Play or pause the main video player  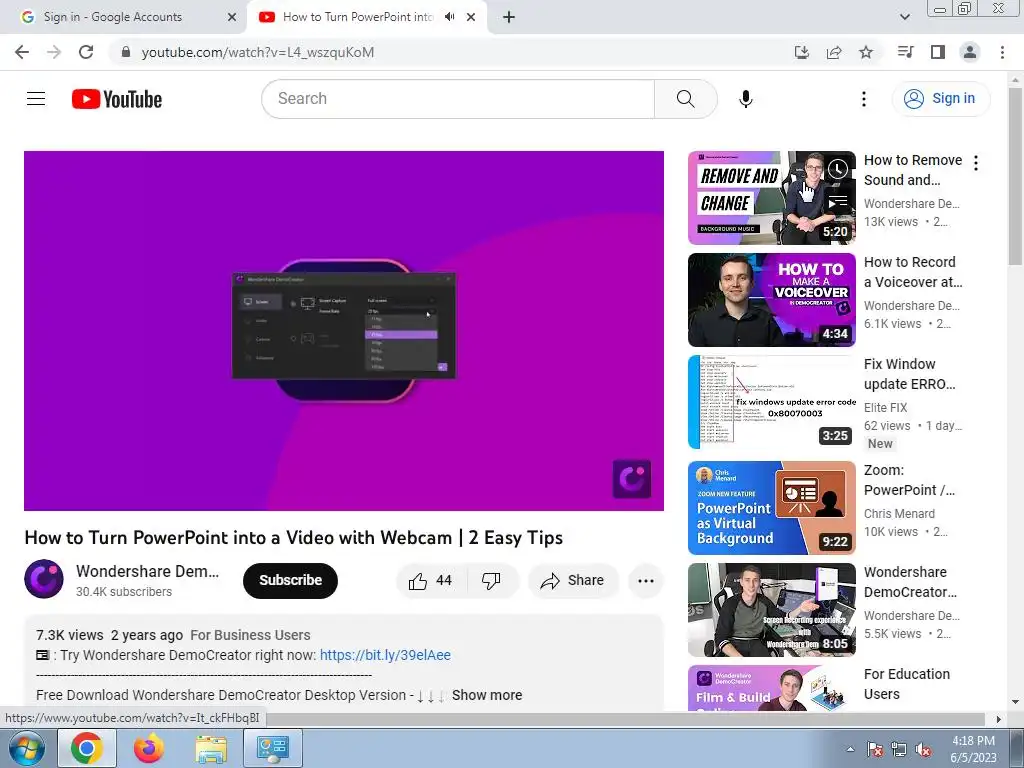tap(344, 330)
